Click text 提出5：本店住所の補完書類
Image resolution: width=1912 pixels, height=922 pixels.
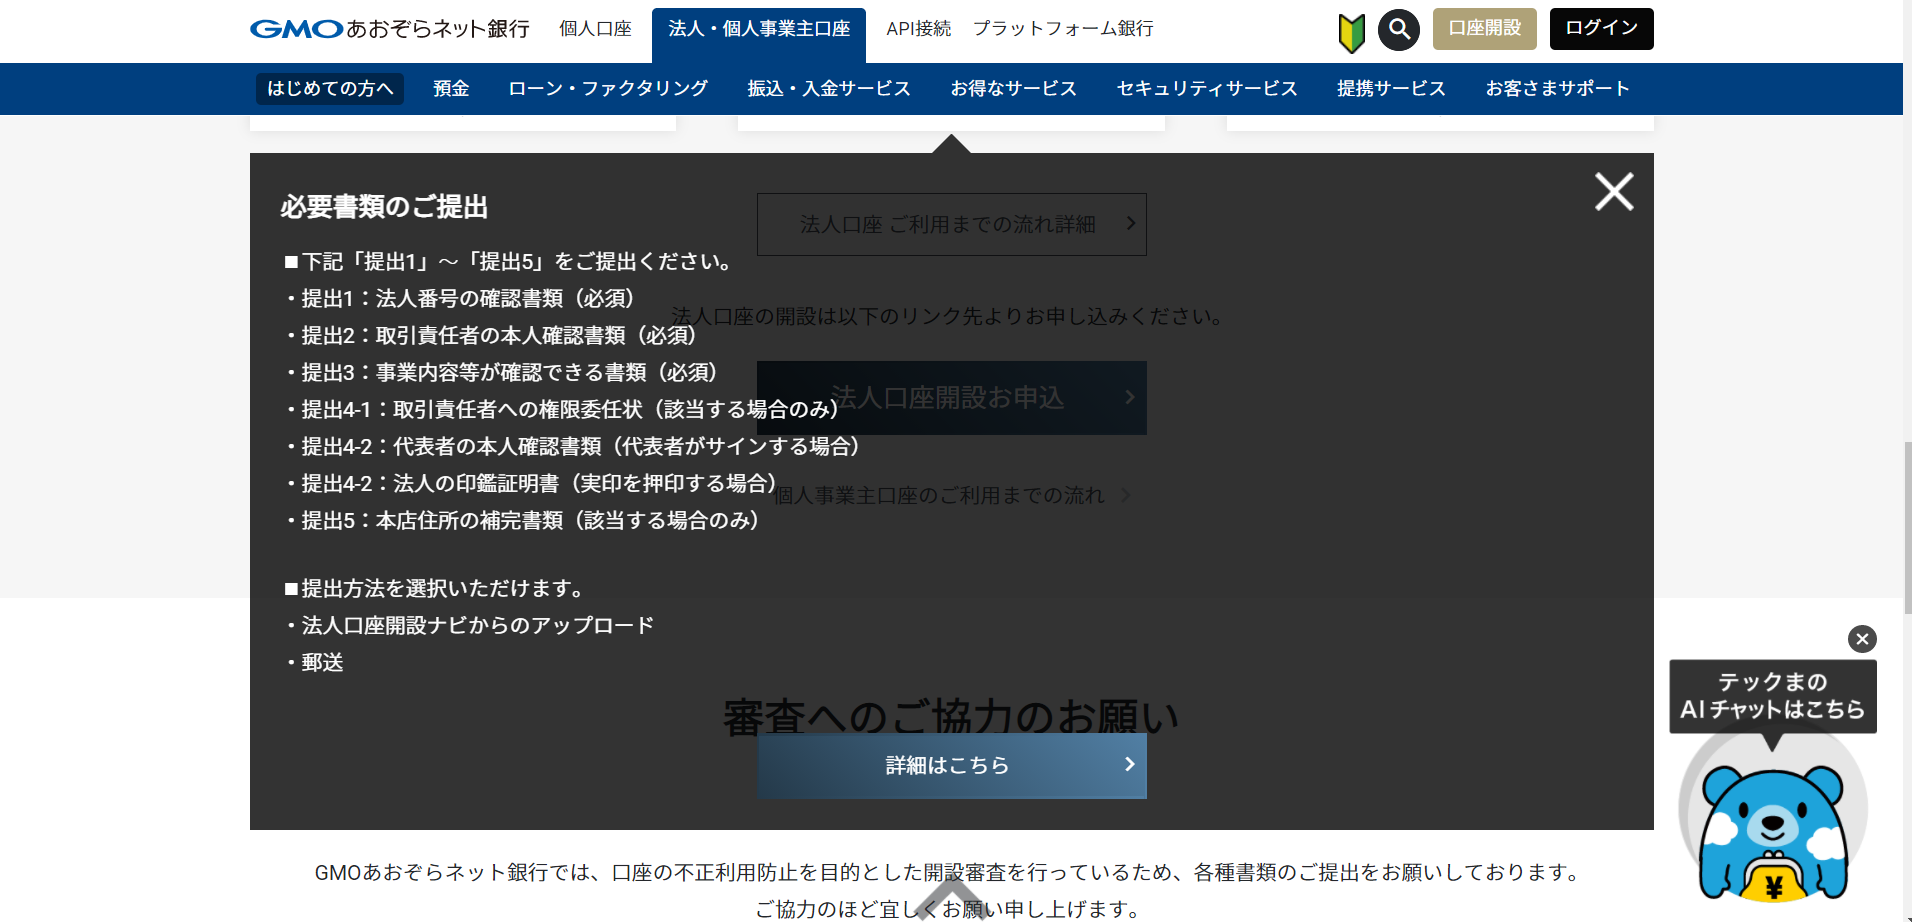433,521
